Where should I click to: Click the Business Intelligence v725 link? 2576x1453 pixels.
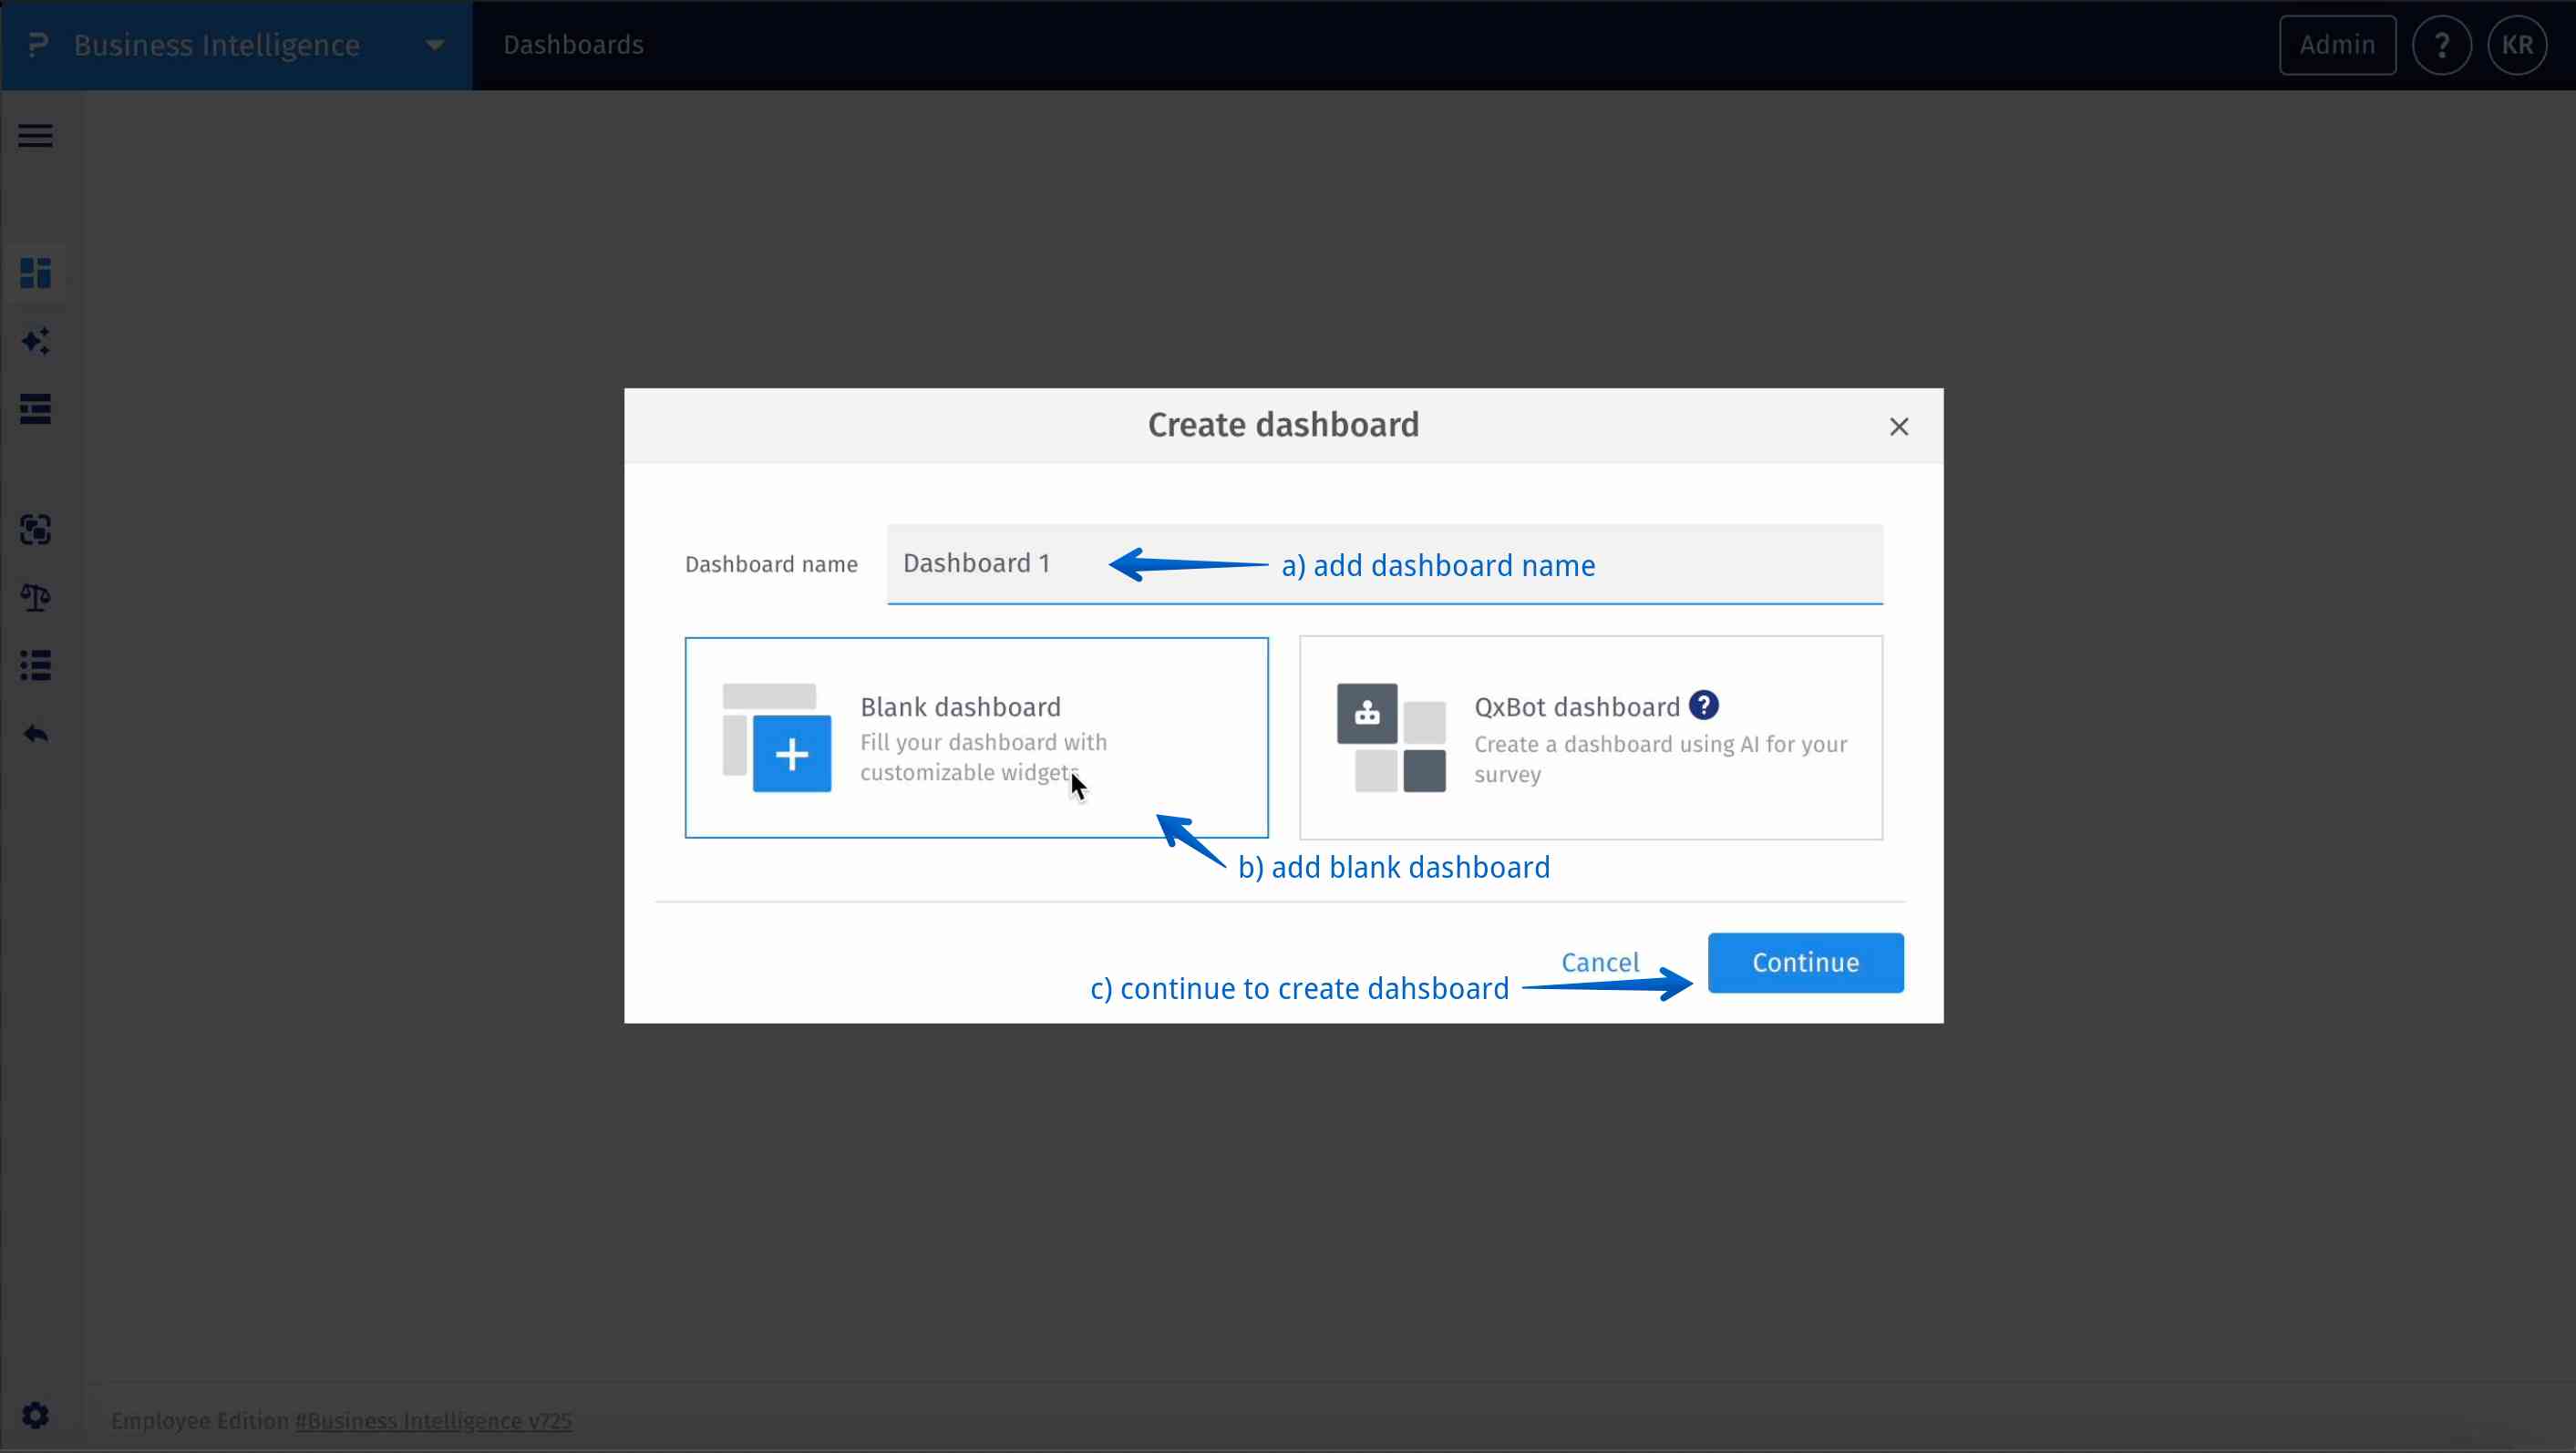point(432,1420)
